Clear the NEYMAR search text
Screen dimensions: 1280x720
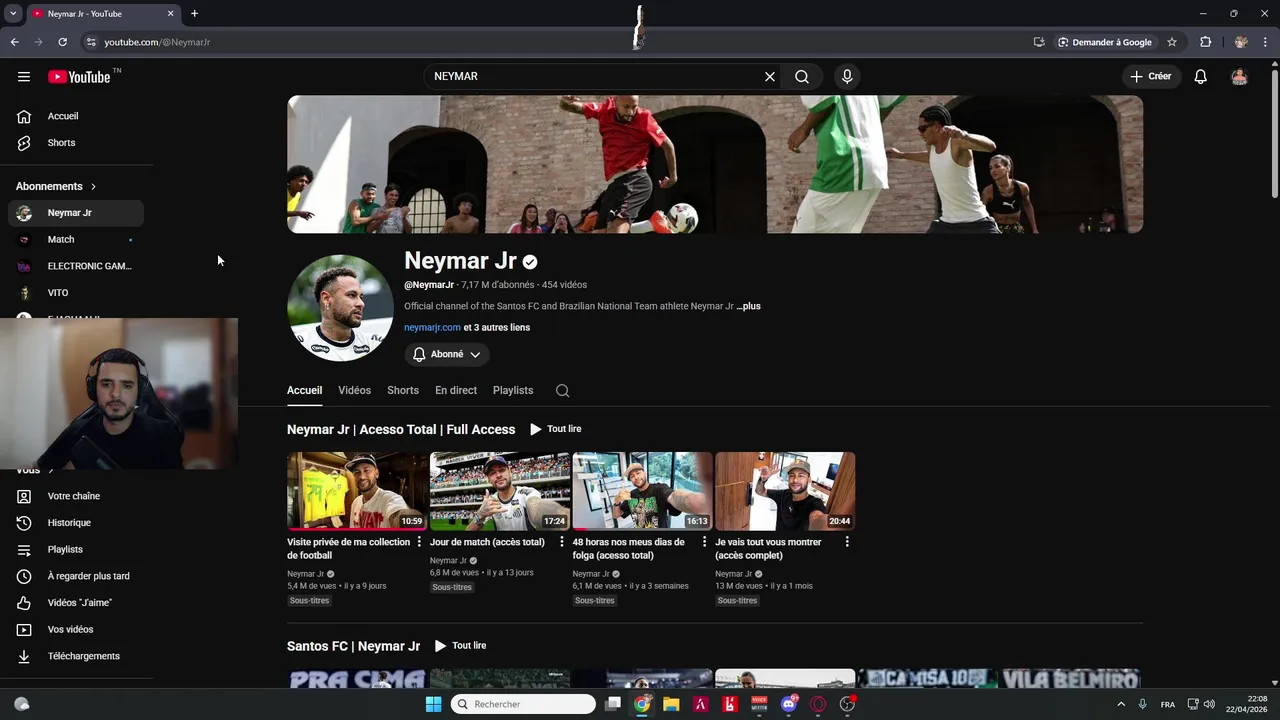pyautogui.click(x=770, y=77)
